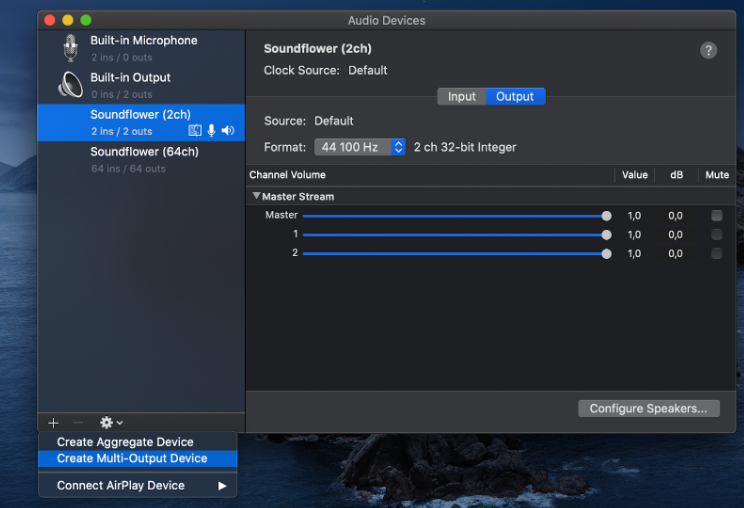Enable mute for channel 2

tap(716, 253)
